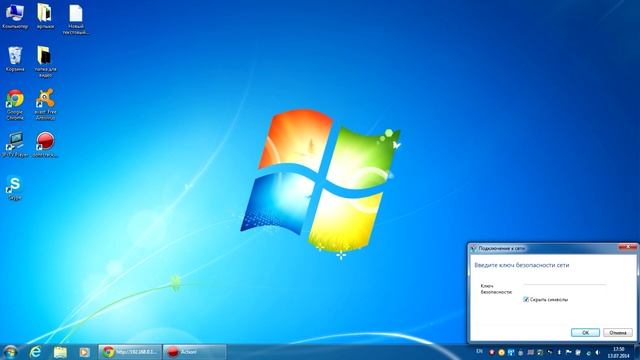Image resolution: width=640 pixels, height=360 pixels.
Task: Open the Windows Start menu orb
Action: [10, 352]
